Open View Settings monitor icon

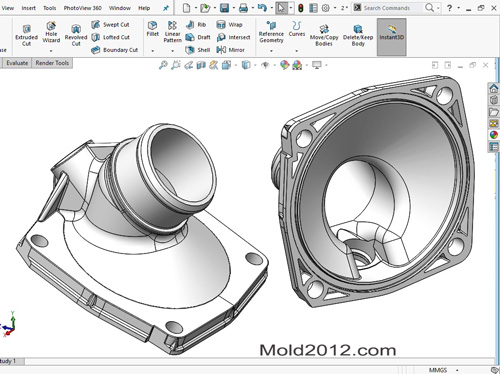(316, 65)
